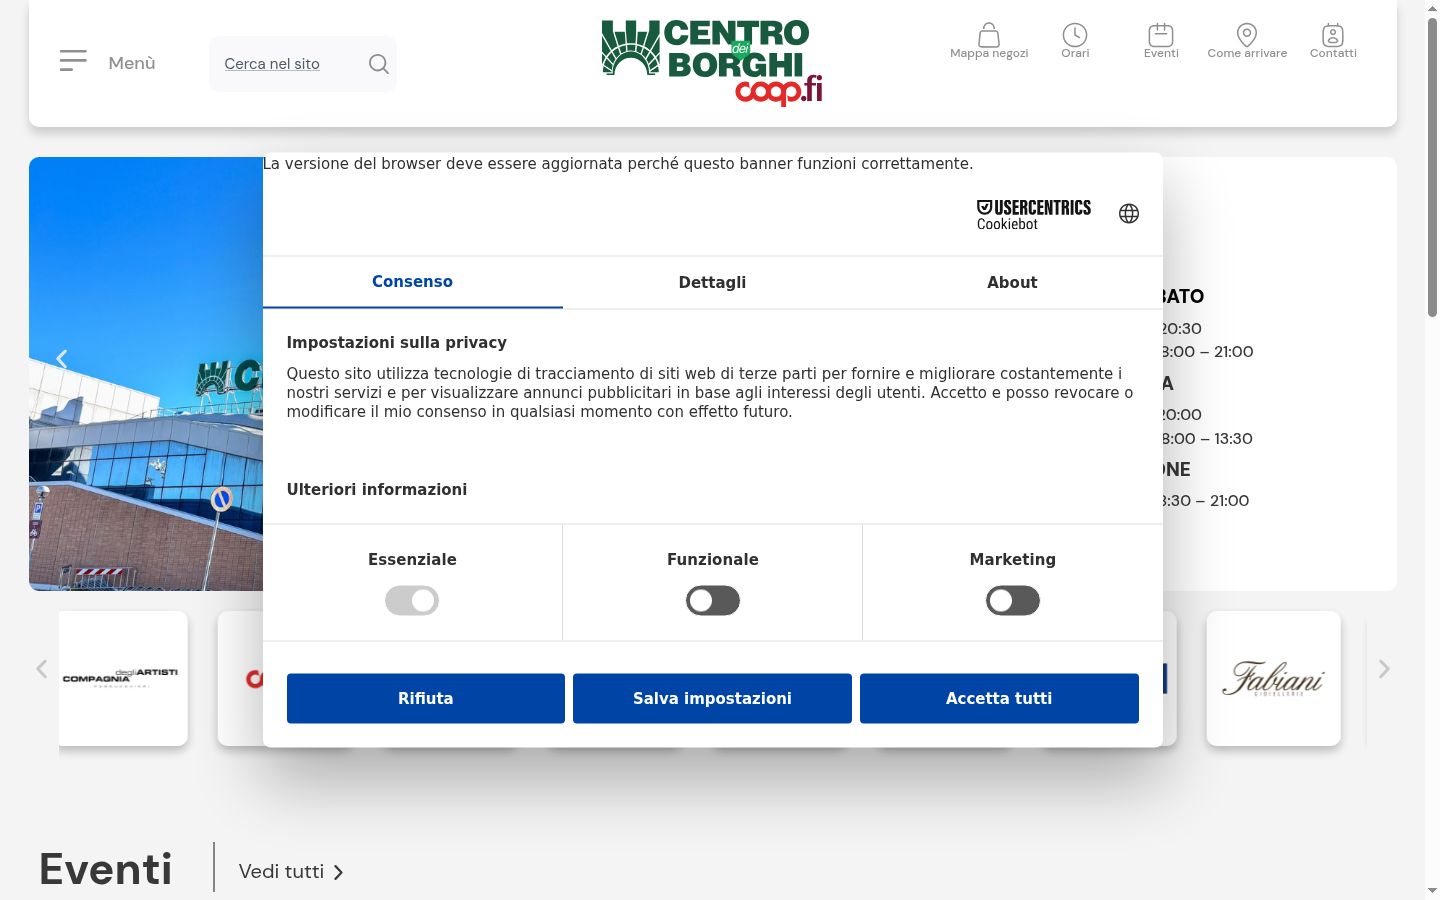The width and height of the screenshot is (1440, 900).
Task: Show previous store logos in carousel
Action: (x=41, y=669)
